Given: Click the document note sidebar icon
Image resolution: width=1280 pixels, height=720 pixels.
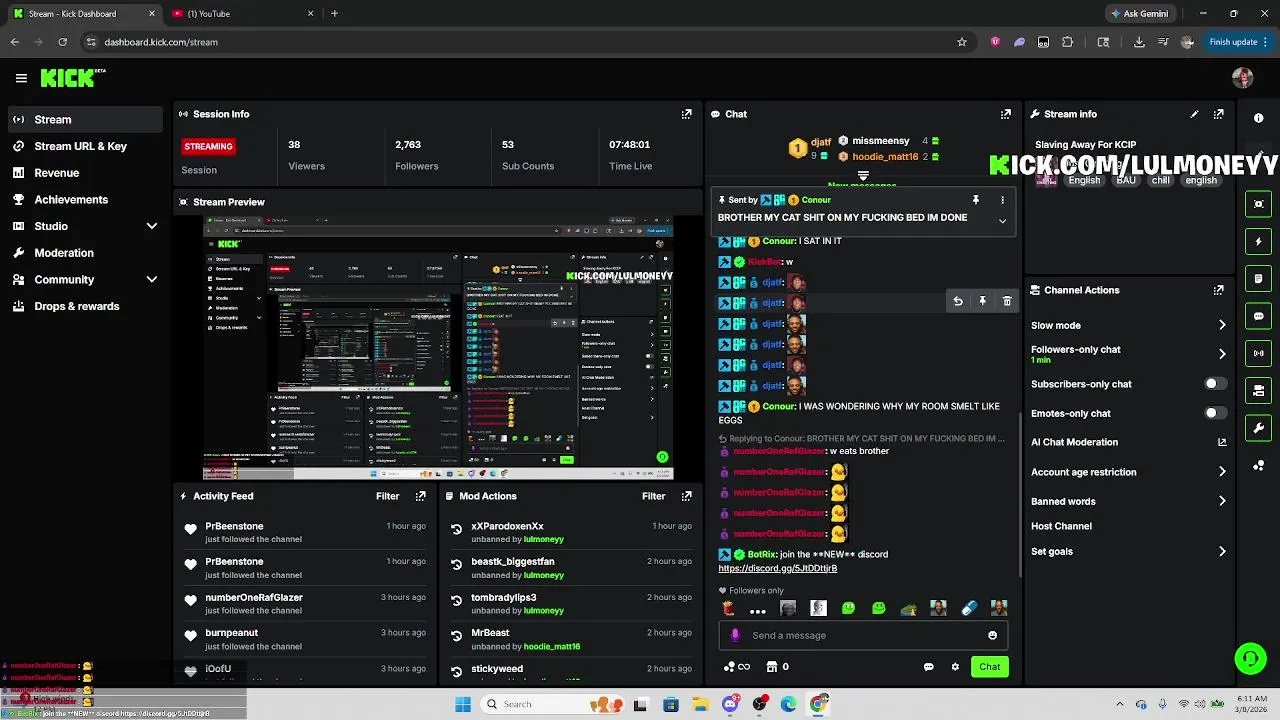Looking at the screenshot, I should tap(1258, 279).
